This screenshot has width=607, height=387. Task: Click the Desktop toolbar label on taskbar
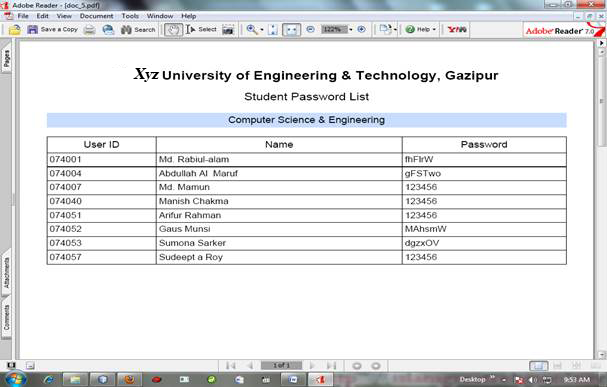473,380
